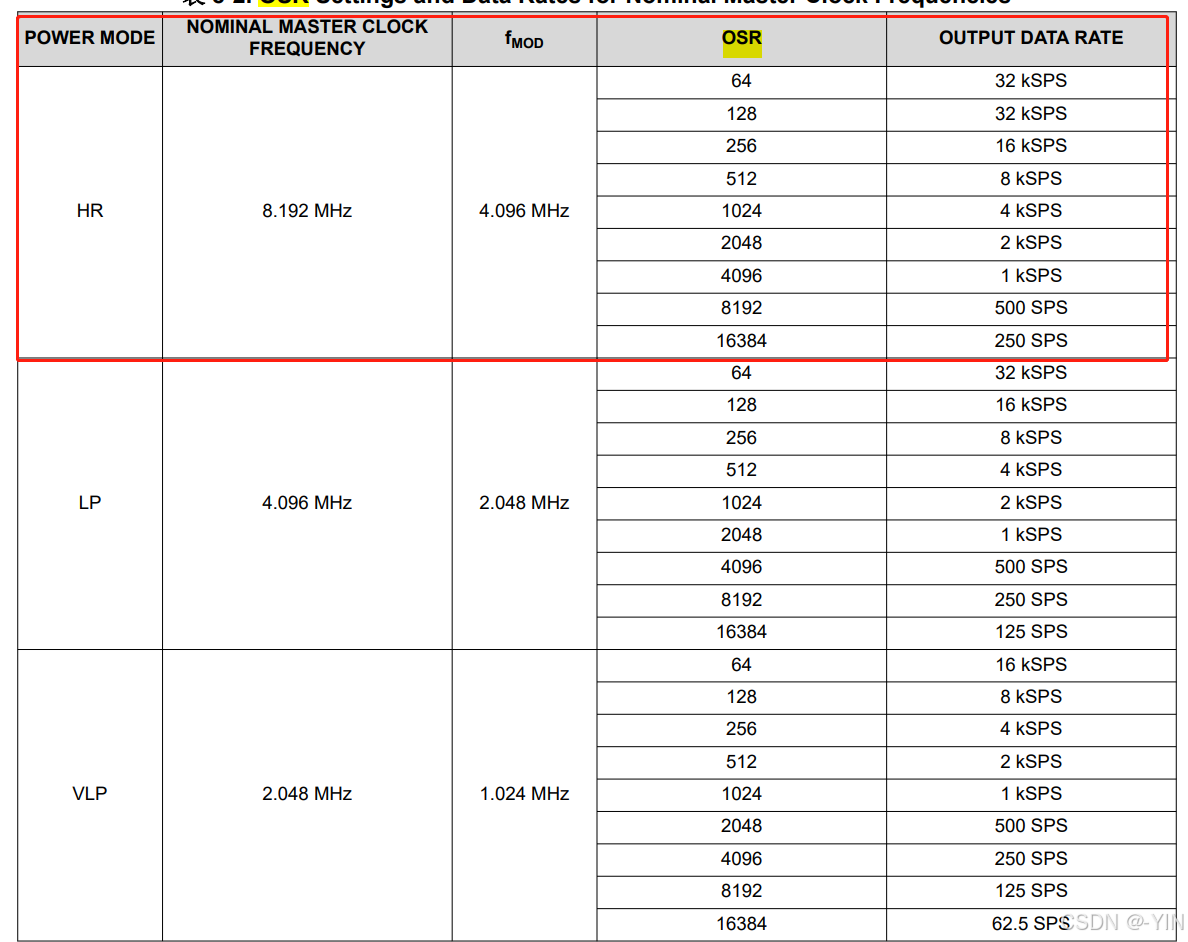Select OSR 16384 in the VLP section
Viewport: 1188px width, 942px height.
click(x=741, y=924)
